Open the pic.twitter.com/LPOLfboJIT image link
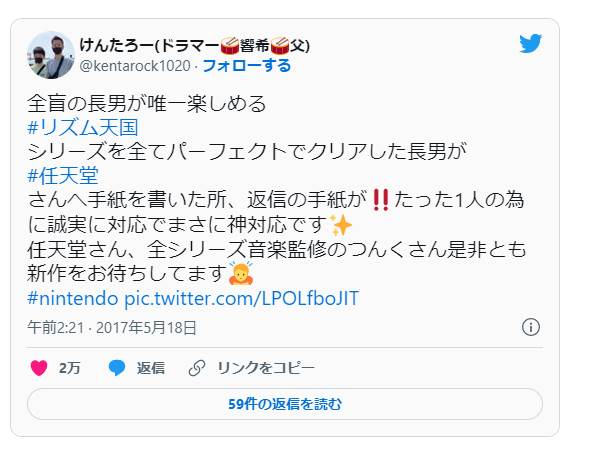 (x=242, y=298)
